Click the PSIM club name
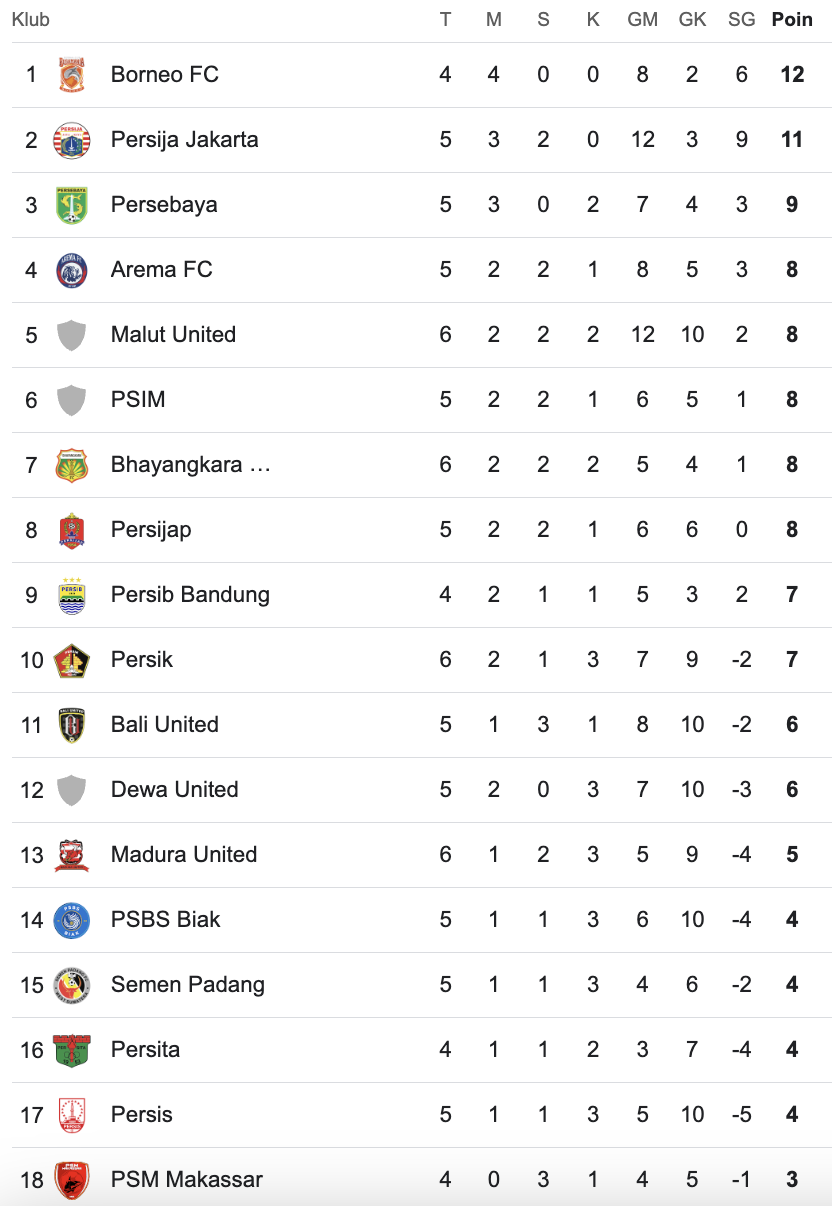 click(138, 400)
